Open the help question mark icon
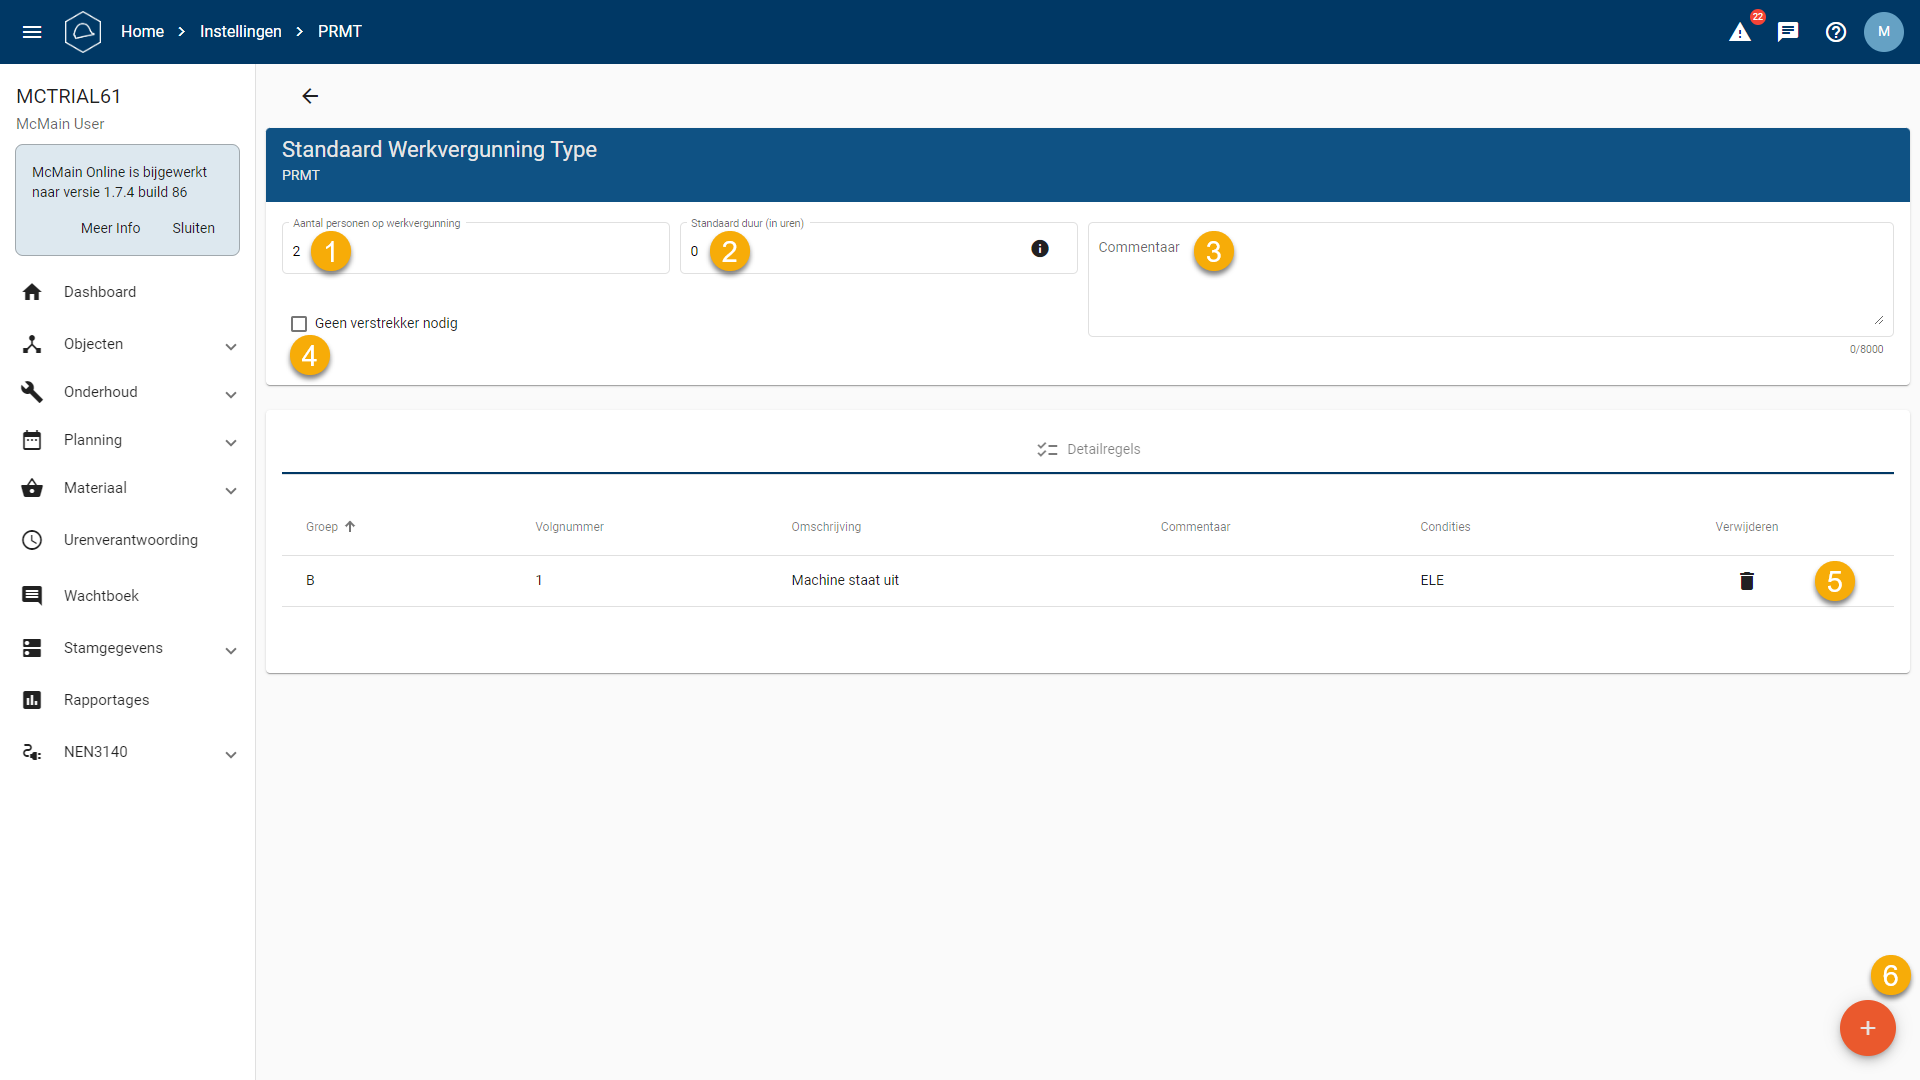This screenshot has height=1080, width=1920. point(1836,32)
